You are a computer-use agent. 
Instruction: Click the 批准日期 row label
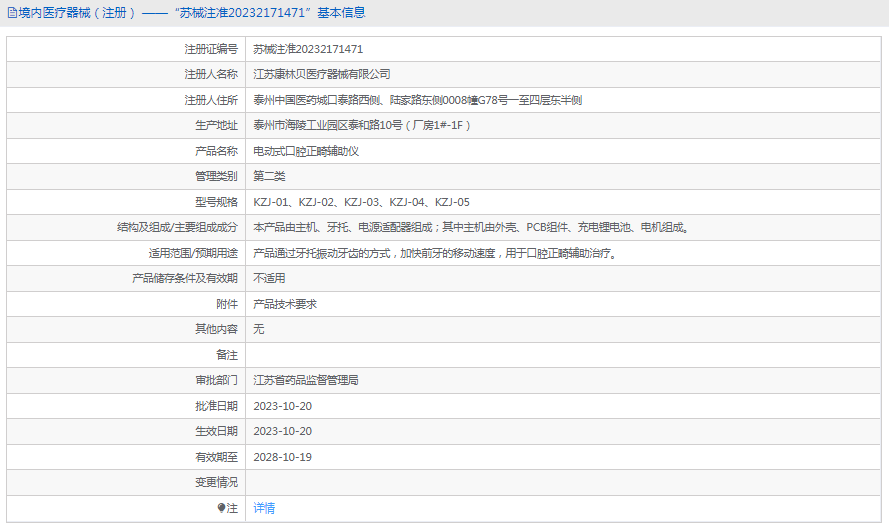point(217,407)
